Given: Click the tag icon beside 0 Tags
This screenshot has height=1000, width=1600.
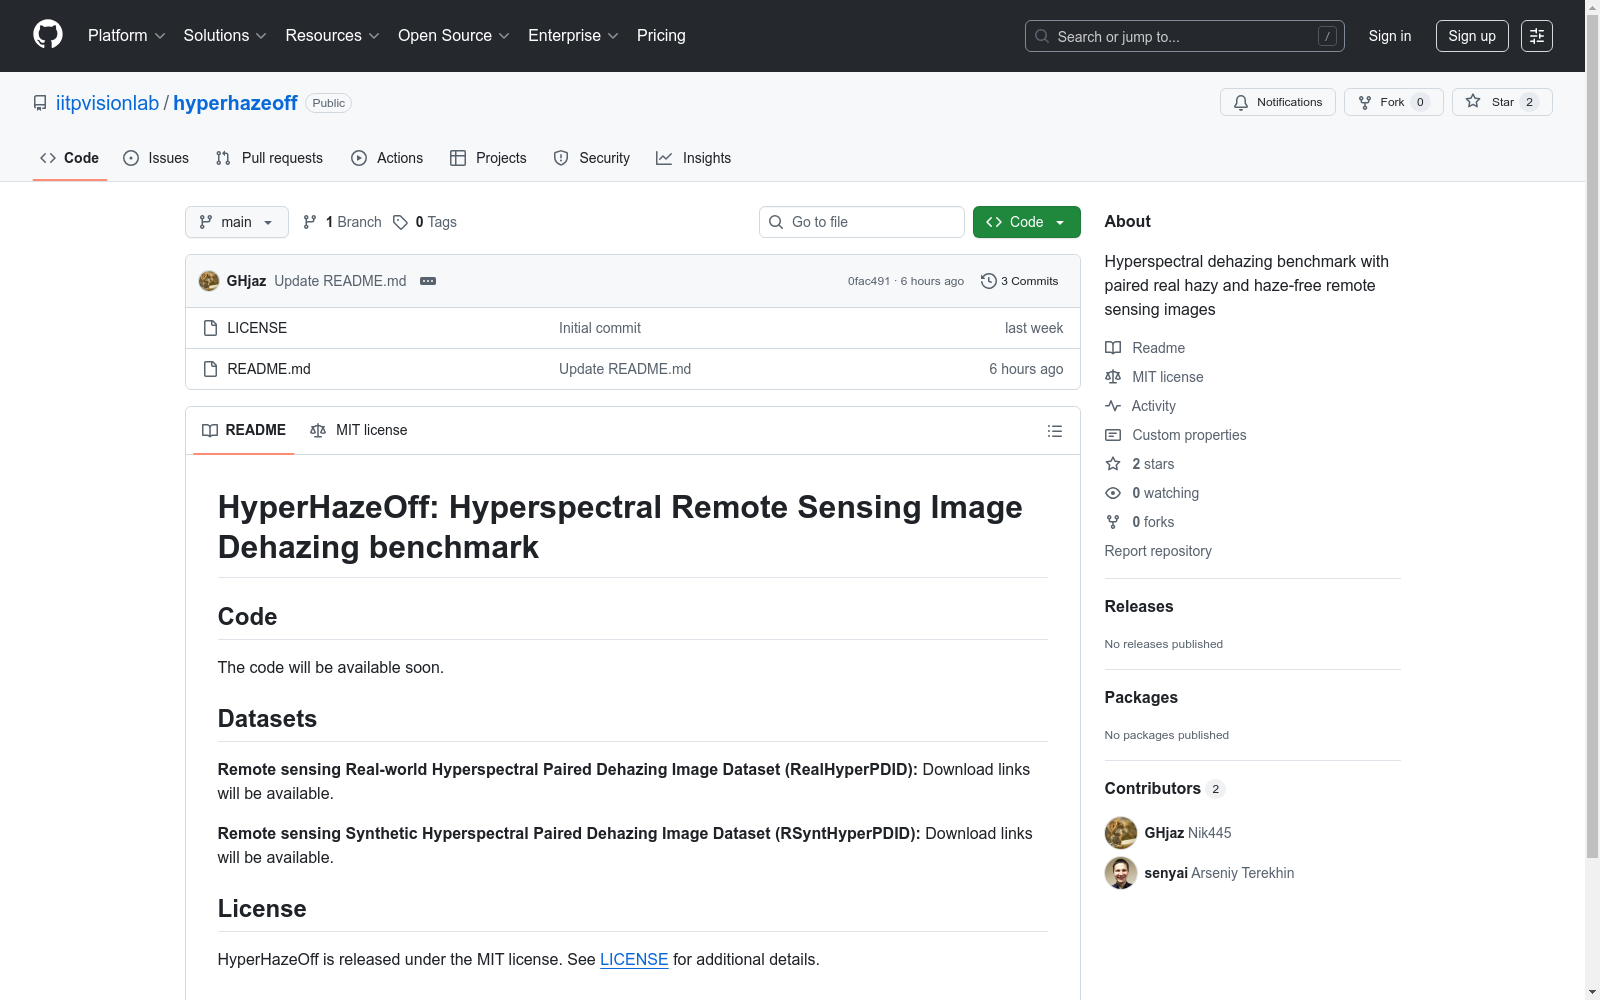Looking at the screenshot, I should click(400, 222).
